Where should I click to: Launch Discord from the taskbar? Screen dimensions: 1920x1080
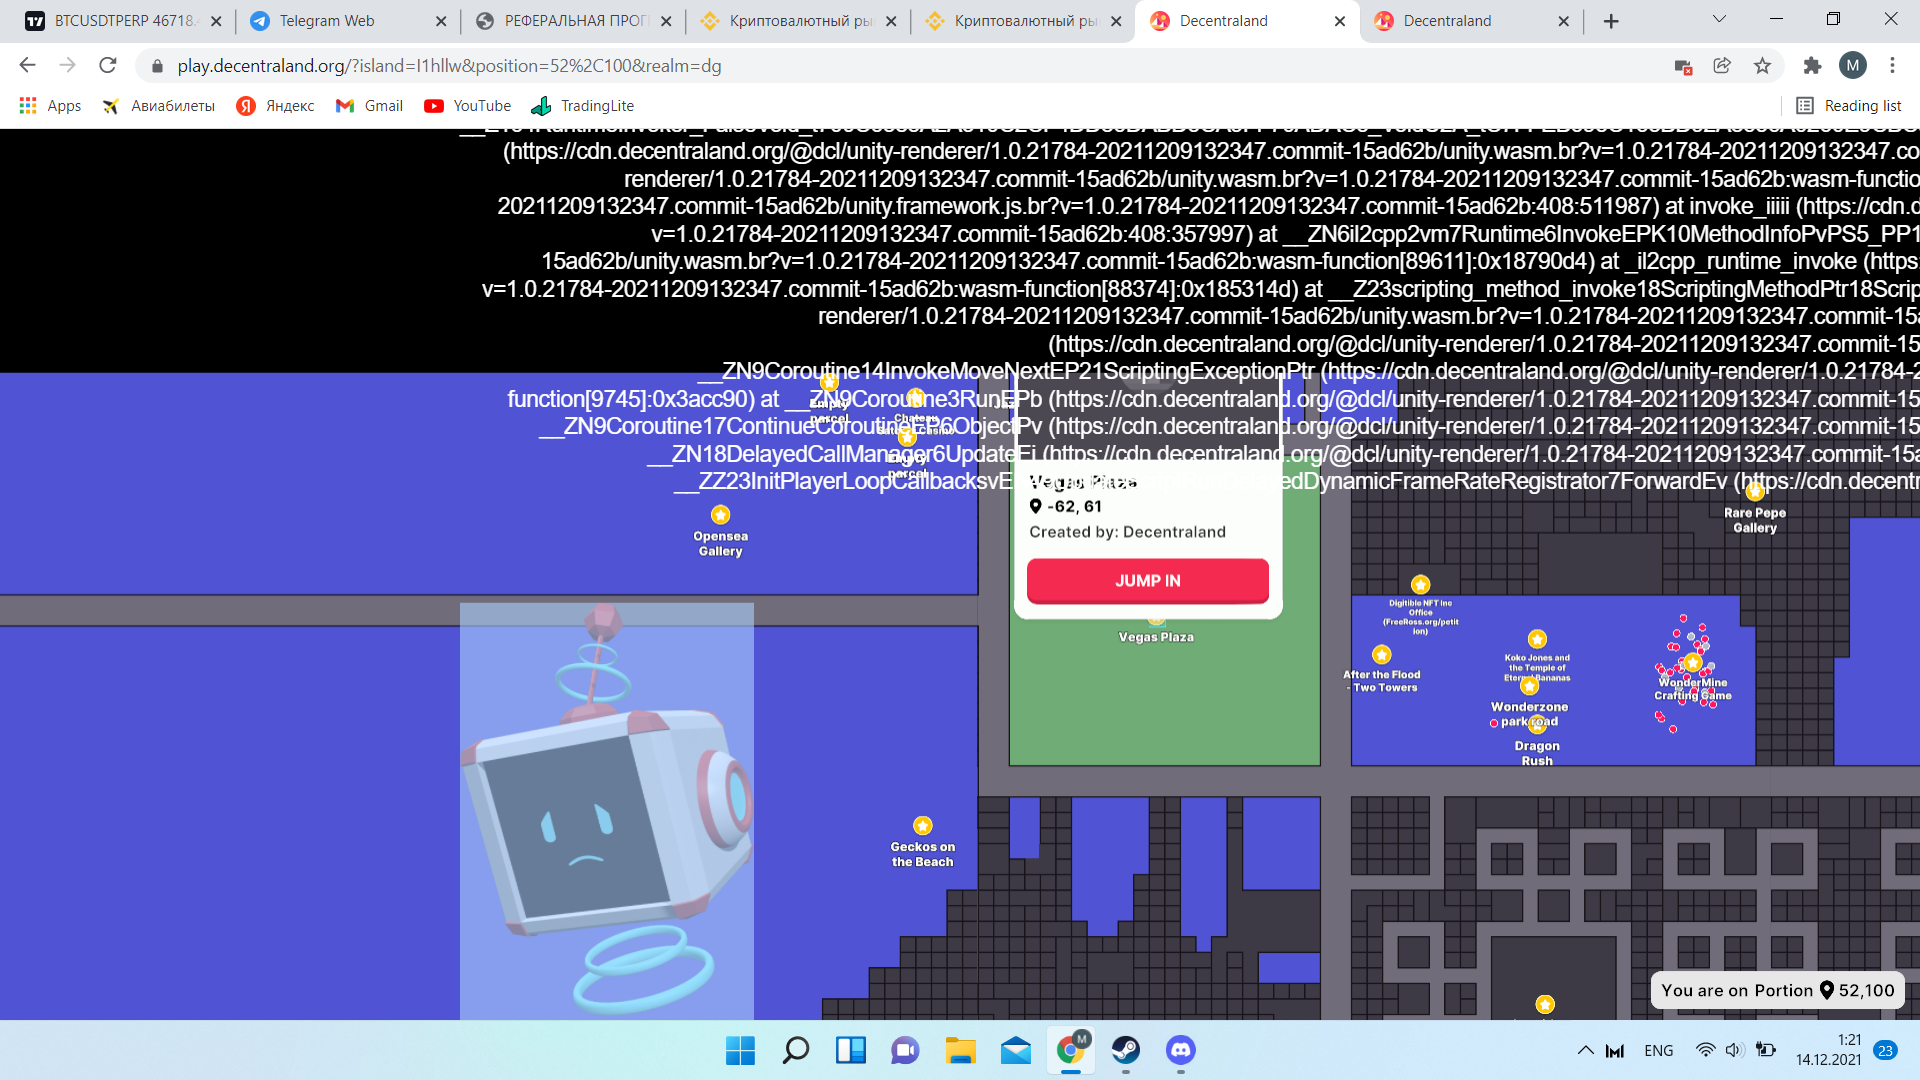point(1181,1051)
